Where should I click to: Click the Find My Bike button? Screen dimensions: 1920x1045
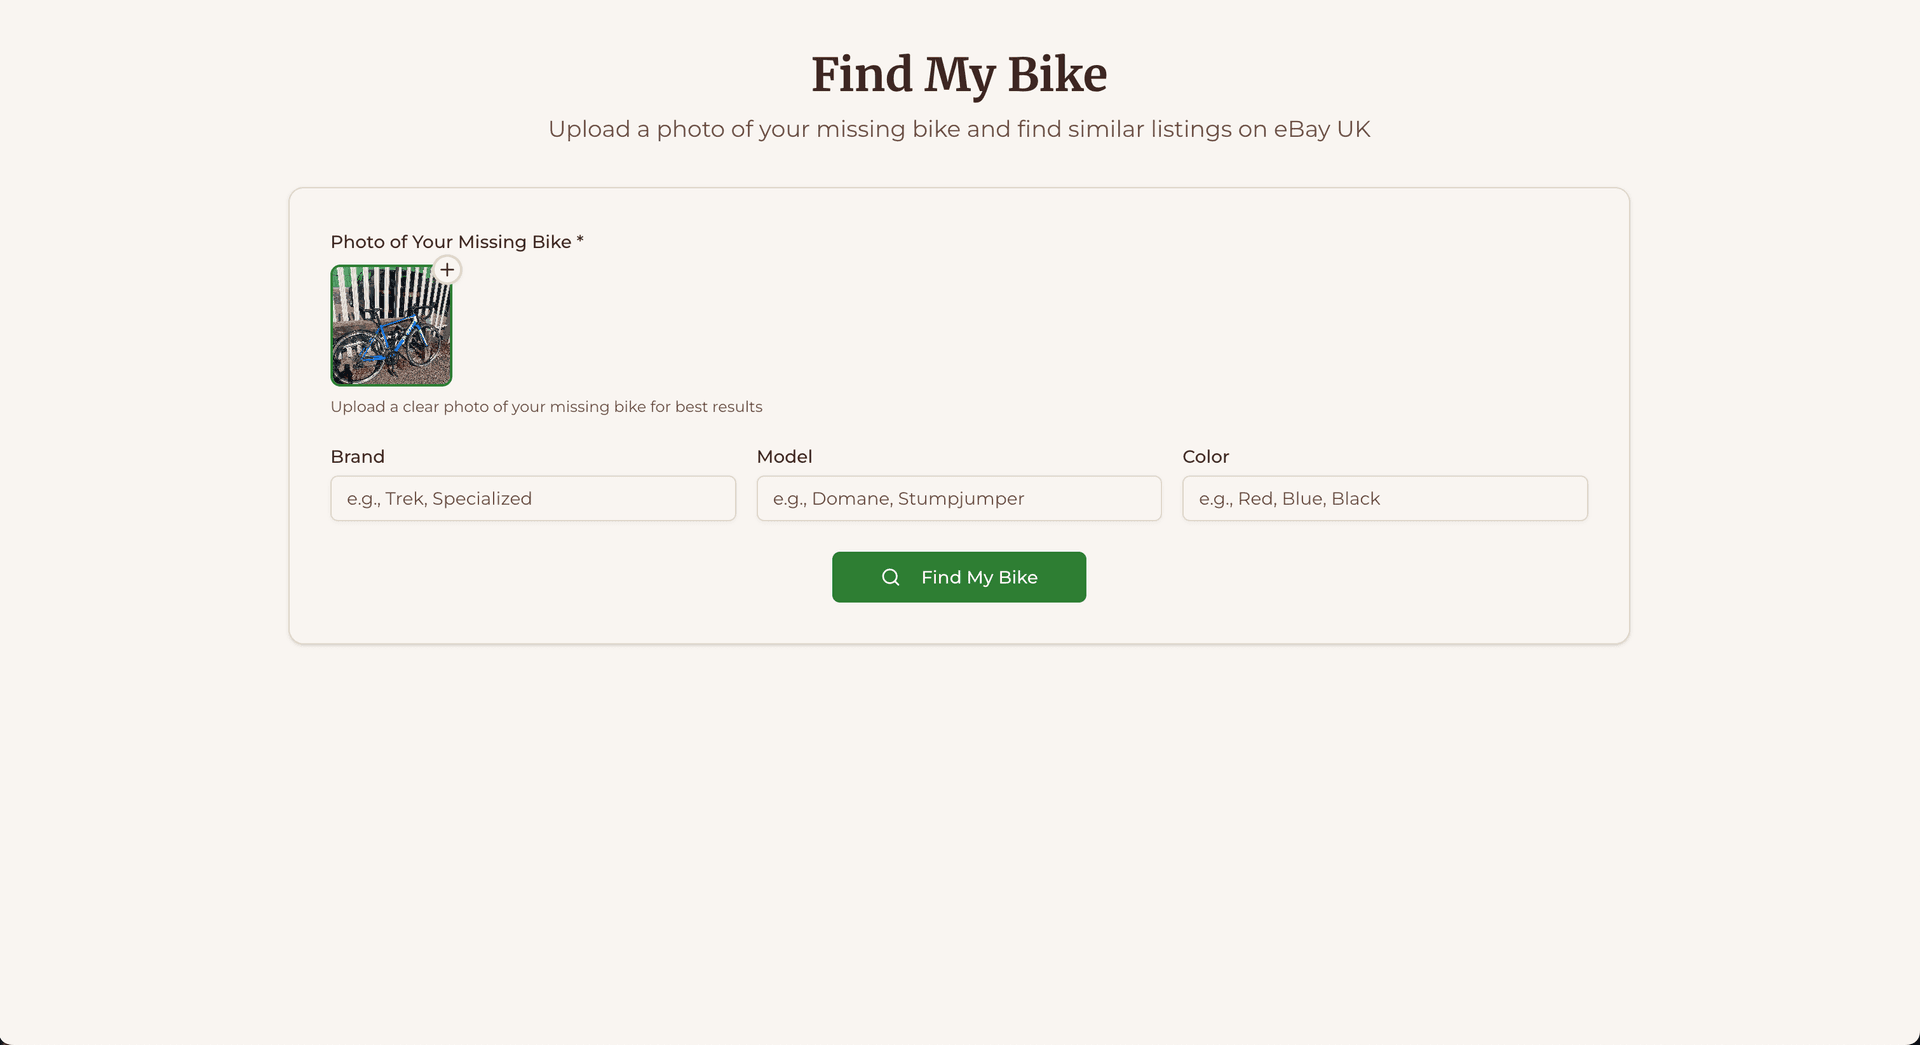pos(959,577)
